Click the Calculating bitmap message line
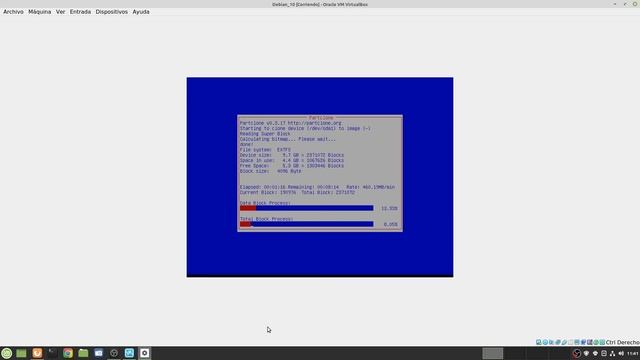Viewport: 640px width, 360px height. coord(288,139)
